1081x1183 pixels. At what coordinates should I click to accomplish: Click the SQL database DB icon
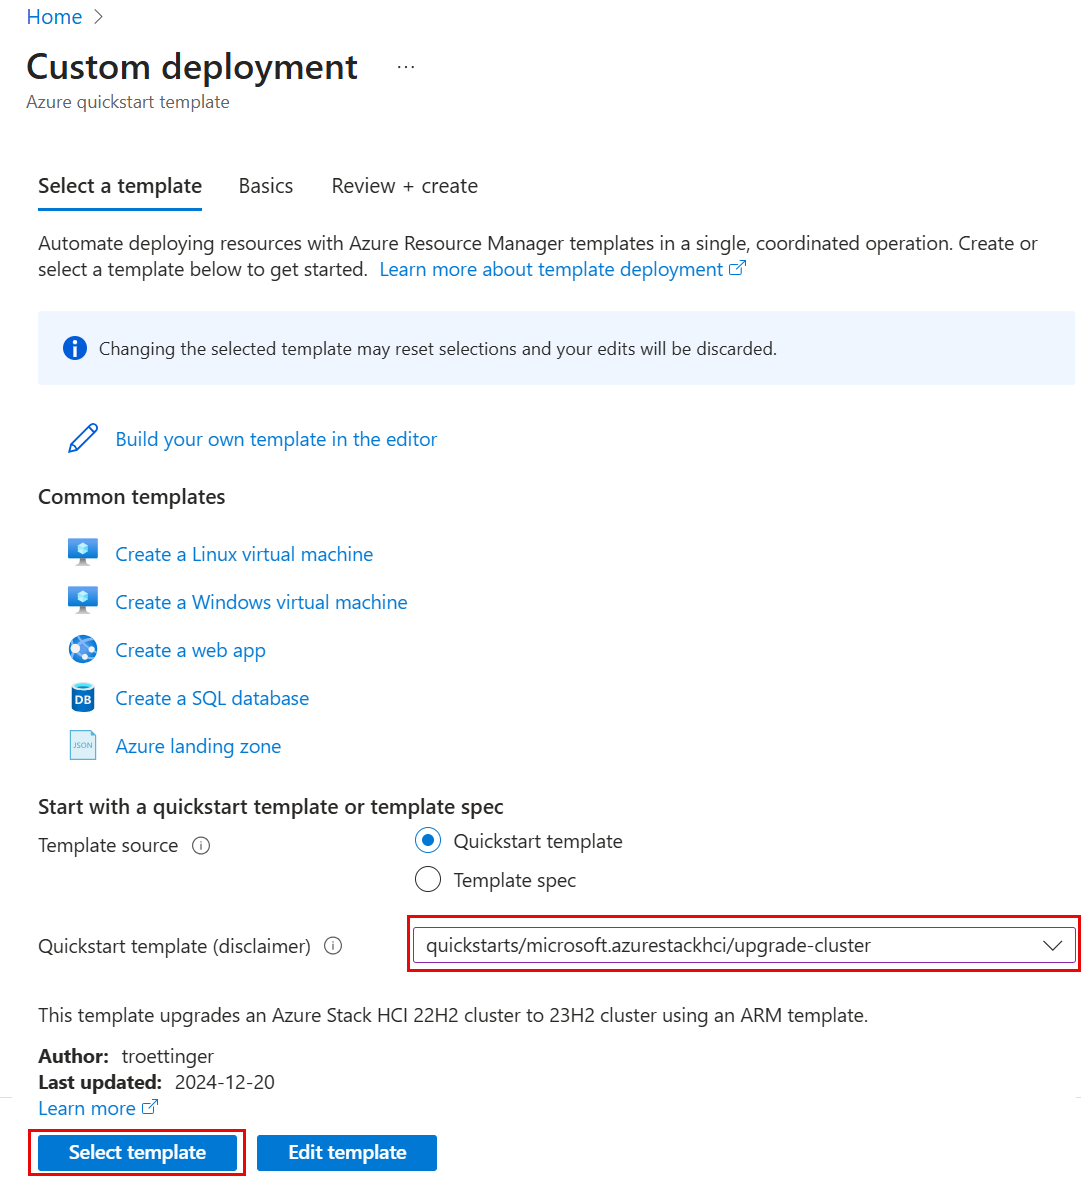coord(83,698)
